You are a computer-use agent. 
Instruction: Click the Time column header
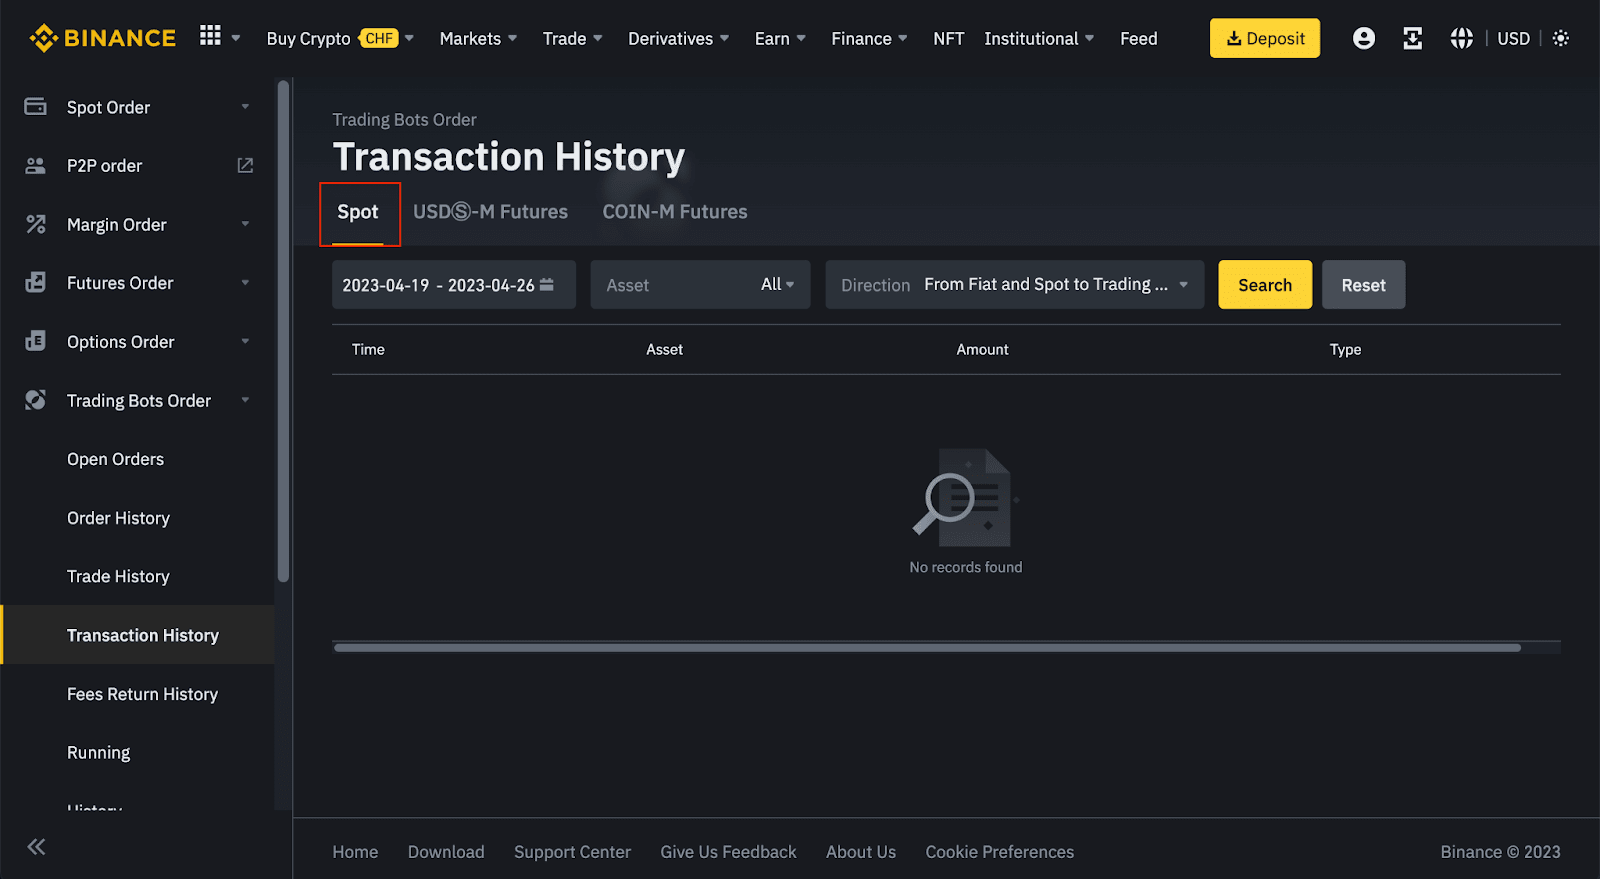pyautogui.click(x=368, y=349)
